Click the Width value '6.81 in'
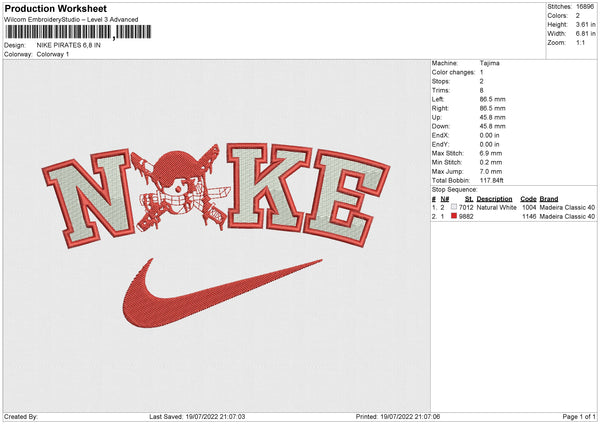Image resolution: width=600 pixels, height=424 pixels. pyautogui.click(x=585, y=34)
